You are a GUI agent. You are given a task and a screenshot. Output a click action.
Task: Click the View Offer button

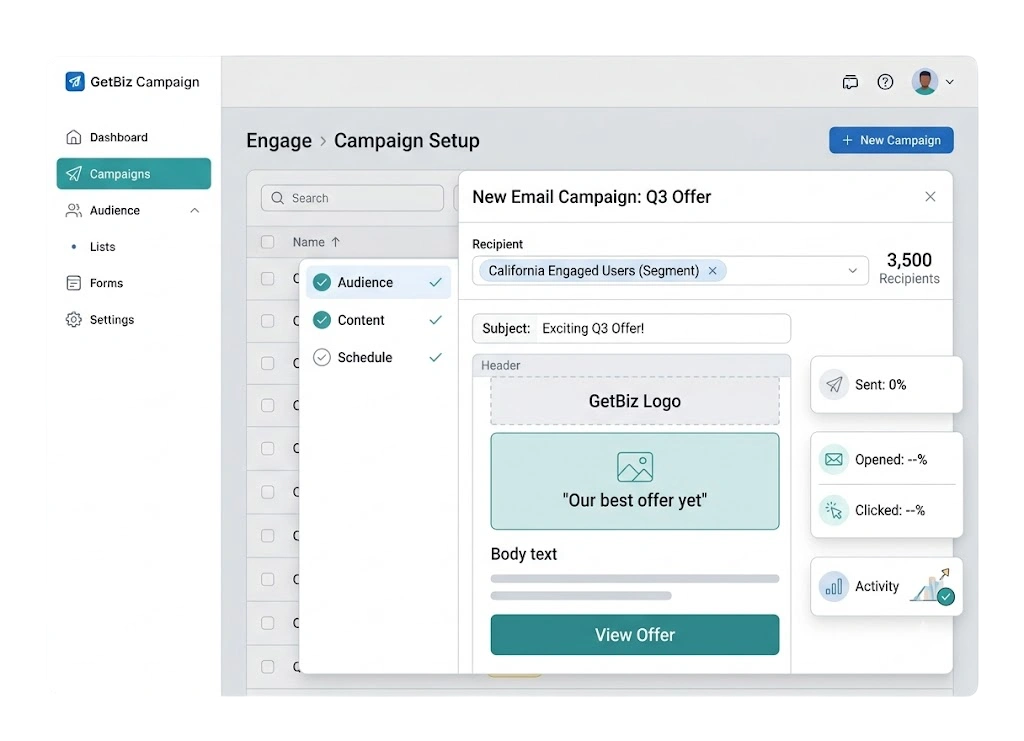pyautogui.click(x=635, y=635)
